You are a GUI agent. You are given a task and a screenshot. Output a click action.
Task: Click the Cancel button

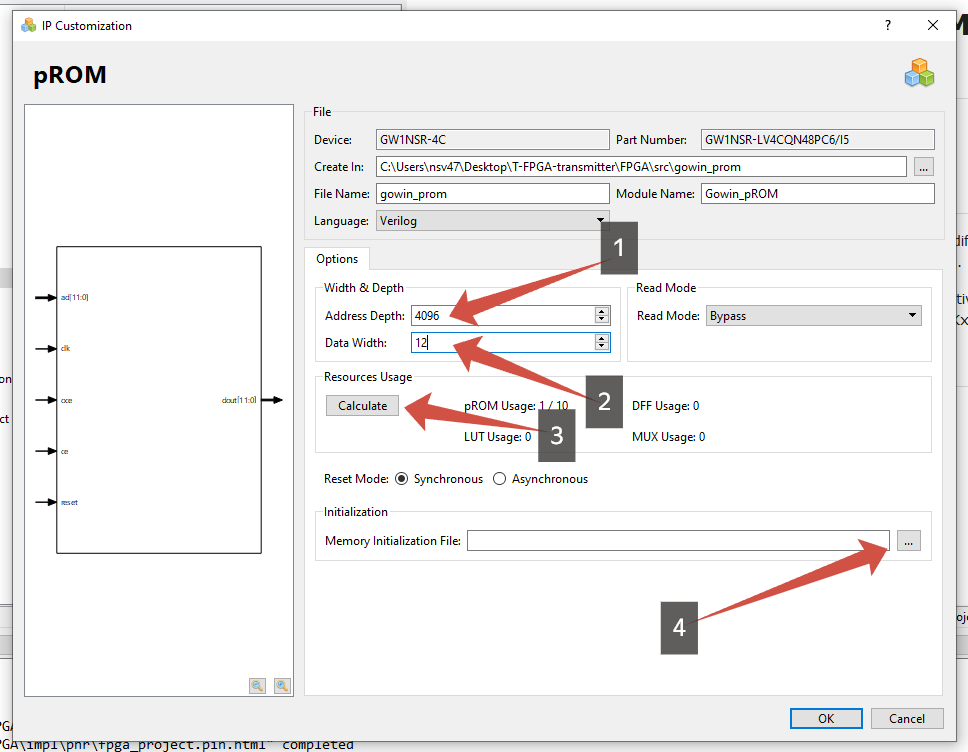(x=907, y=719)
